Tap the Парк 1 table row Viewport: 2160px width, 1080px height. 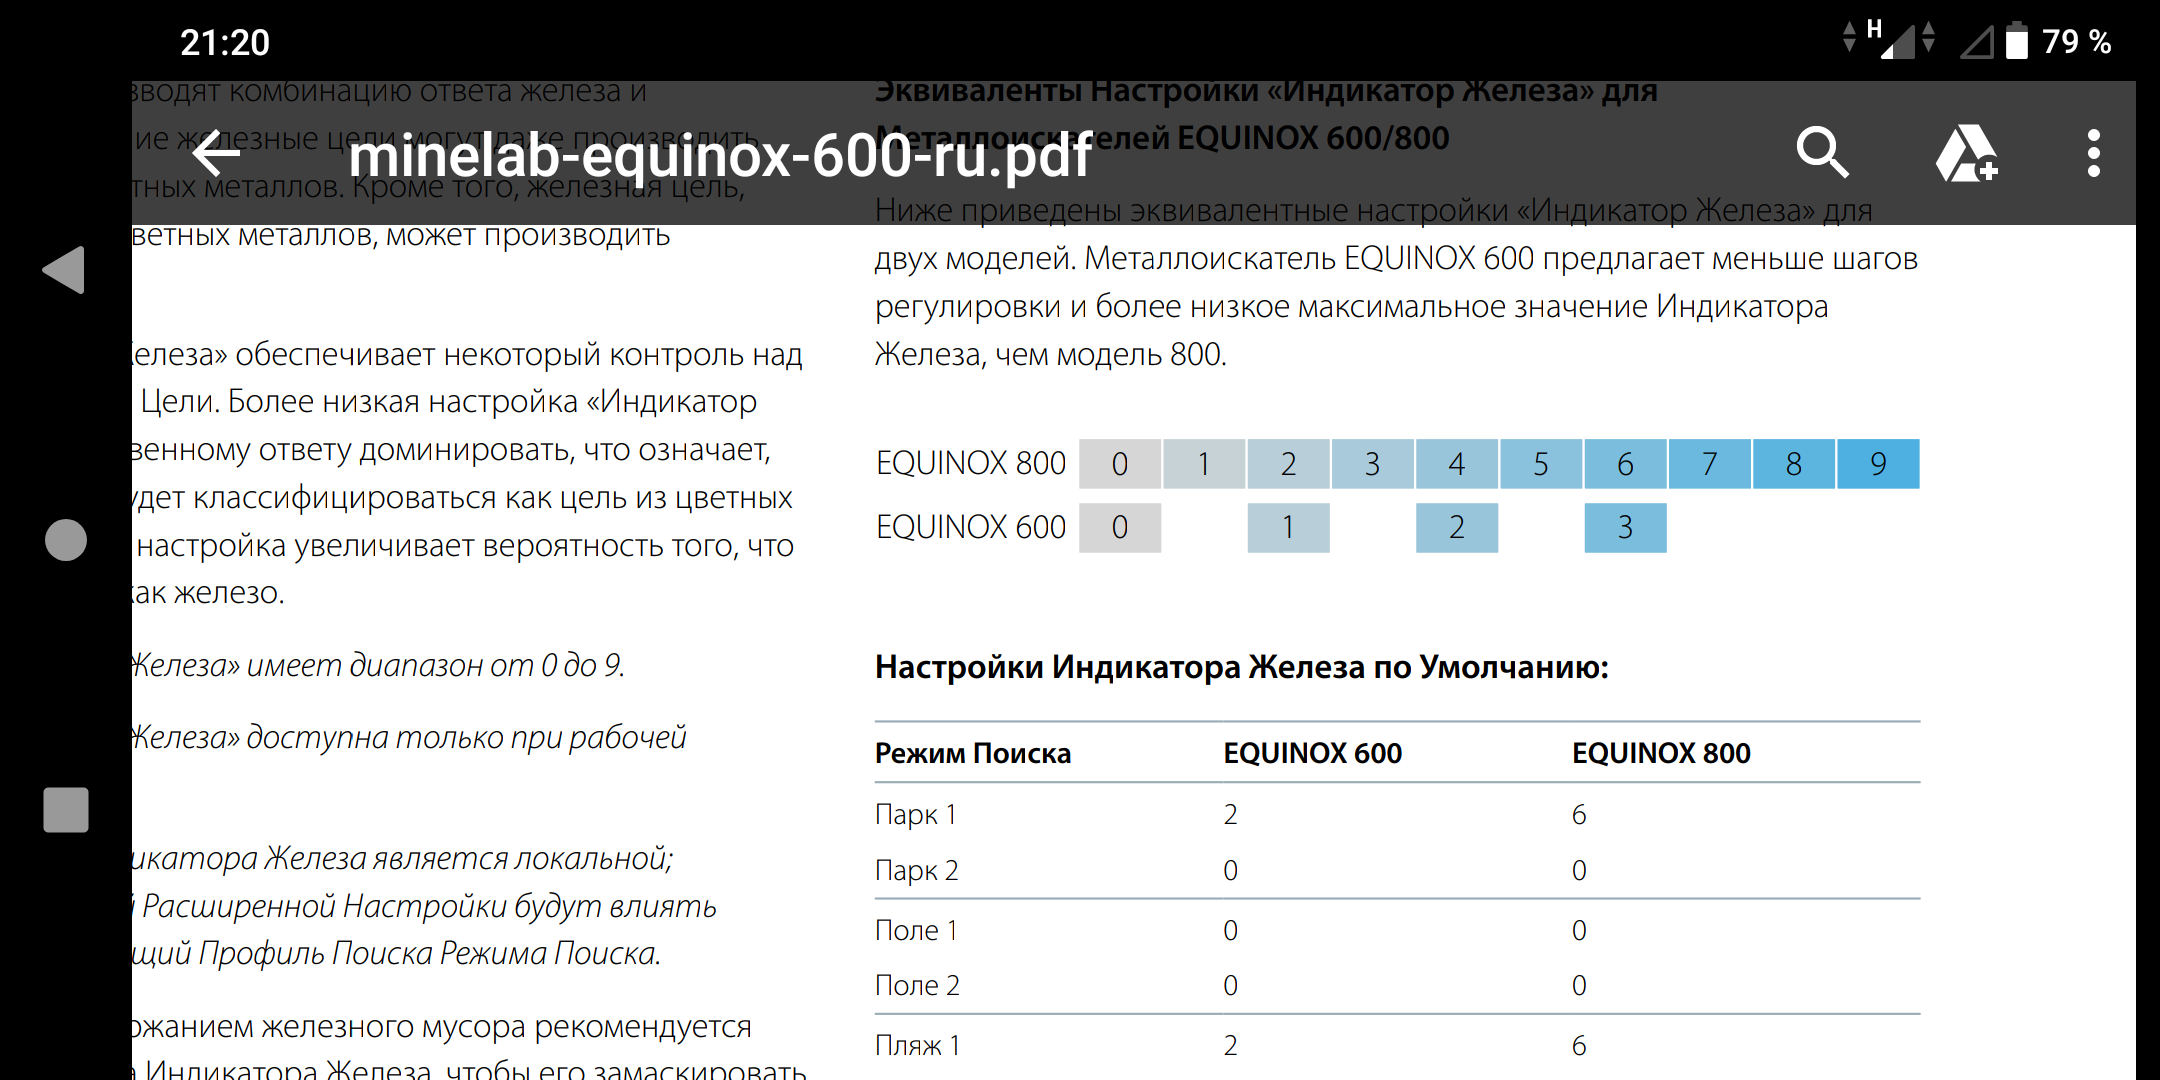916,814
